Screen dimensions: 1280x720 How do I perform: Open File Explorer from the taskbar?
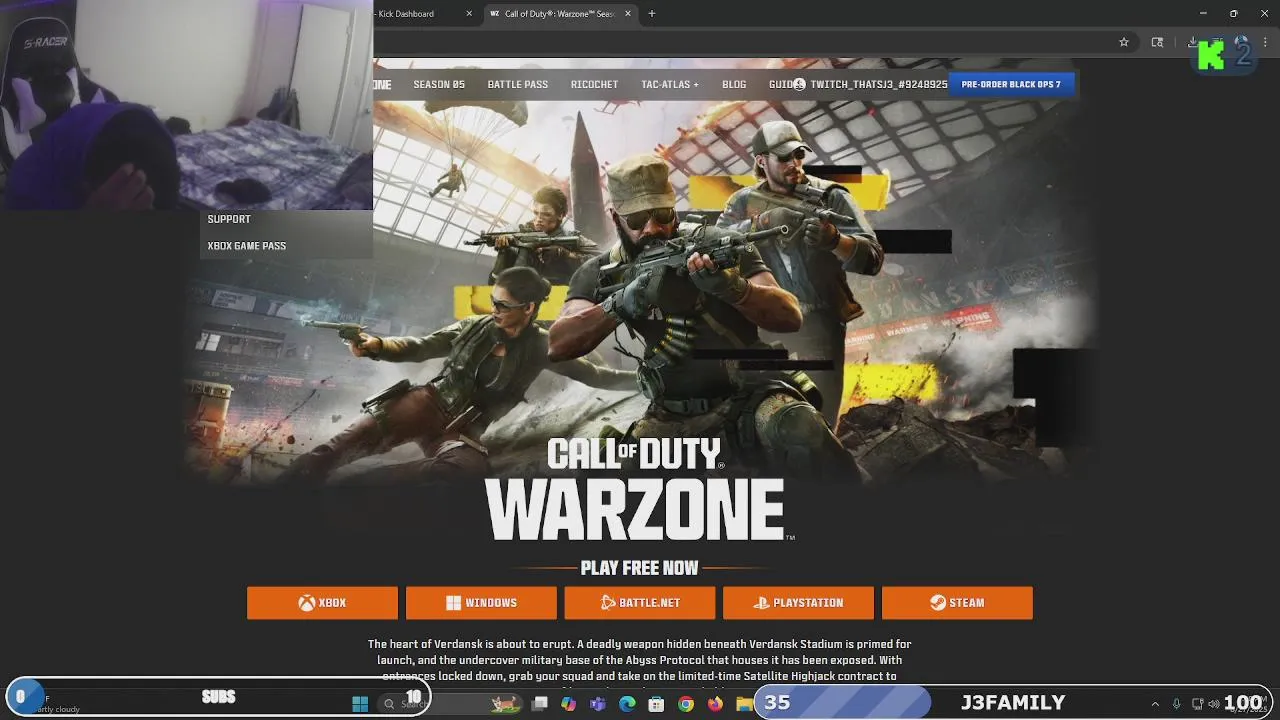tap(744, 704)
